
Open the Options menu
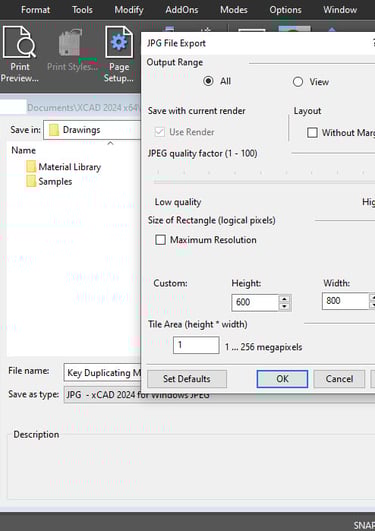[x=285, y=10]
